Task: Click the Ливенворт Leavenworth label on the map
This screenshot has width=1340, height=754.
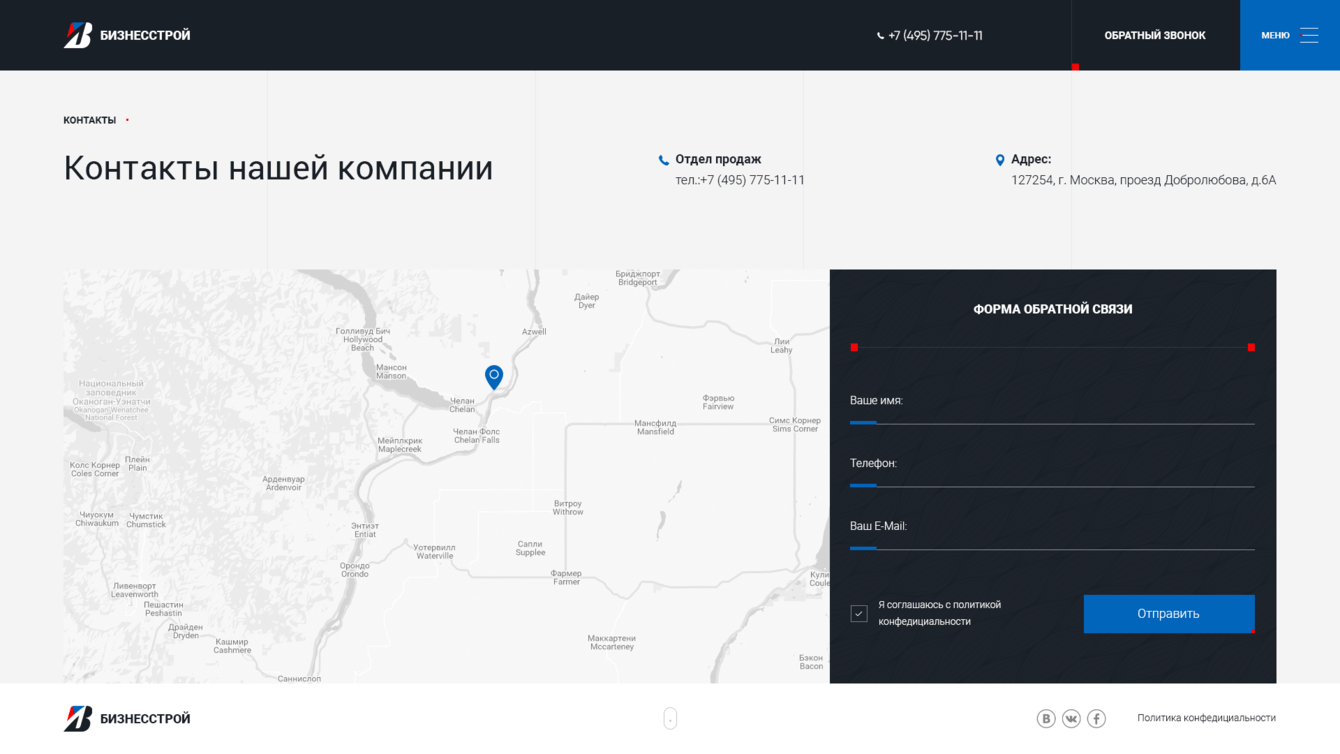Action: (135, 590)
